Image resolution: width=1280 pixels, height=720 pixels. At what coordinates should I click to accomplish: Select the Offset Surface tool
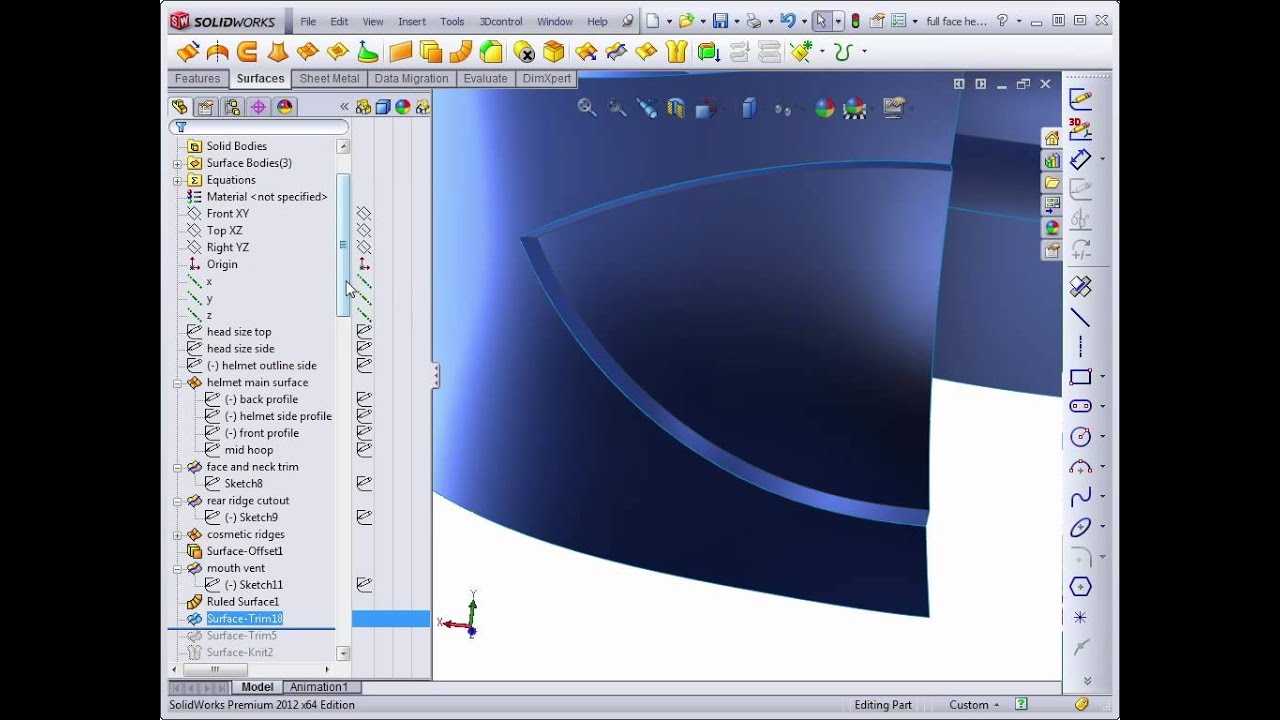(x=431, y=52)
